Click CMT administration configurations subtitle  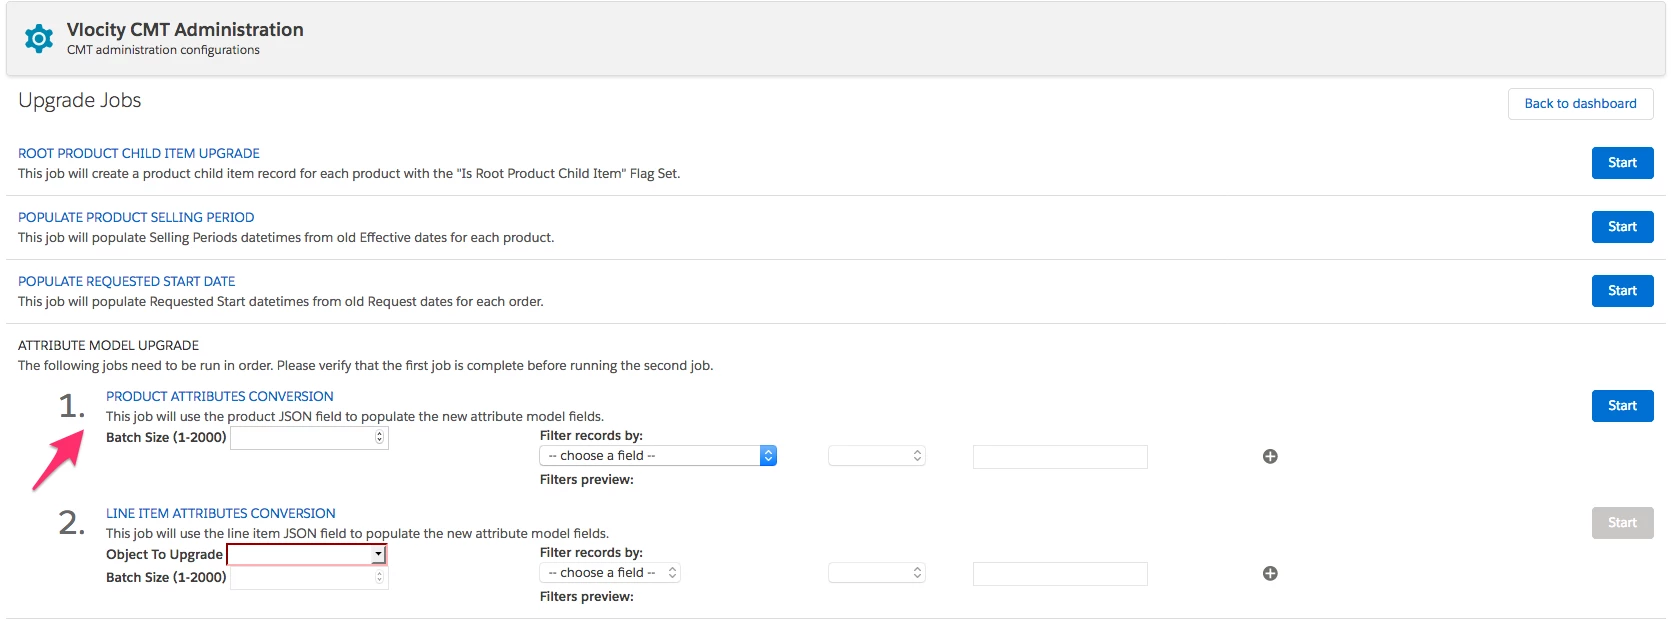(x=163, y=50)
